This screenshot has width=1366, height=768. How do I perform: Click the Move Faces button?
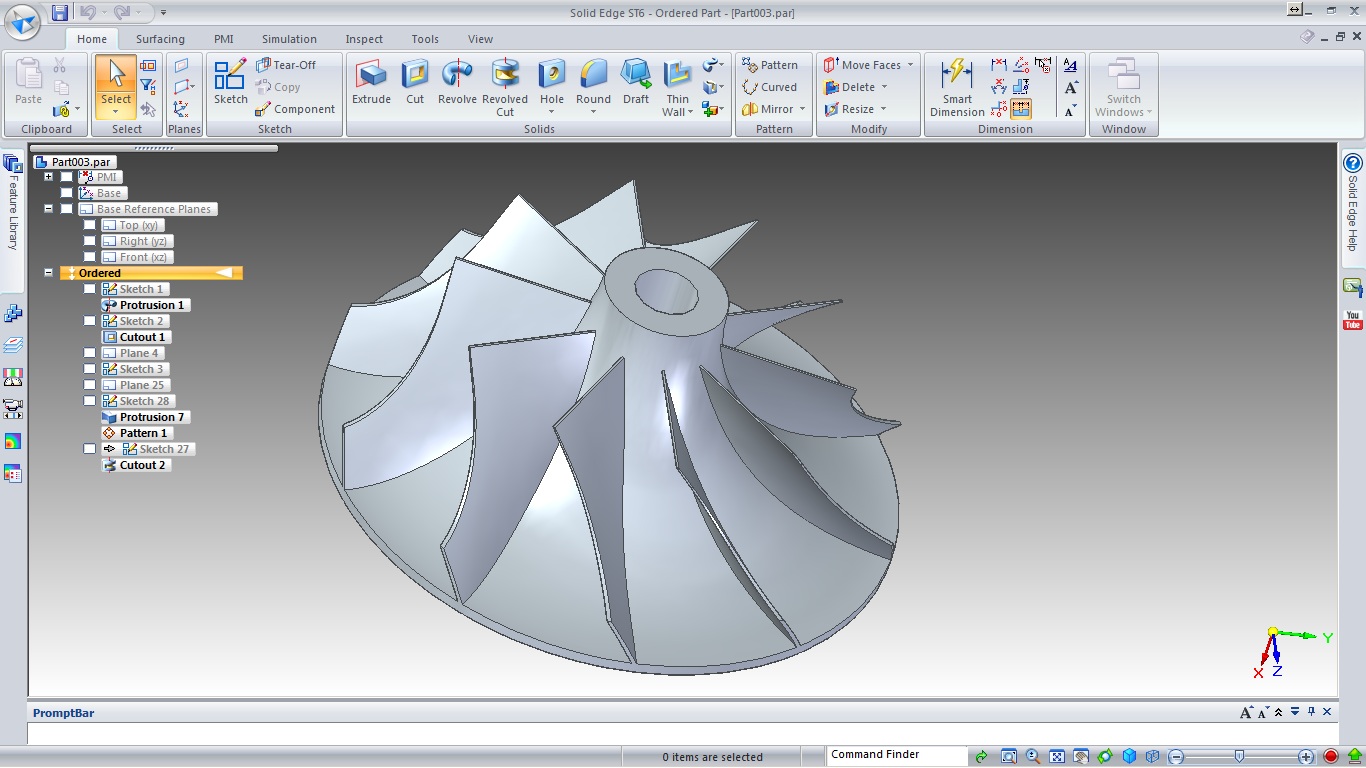[862, 65]
